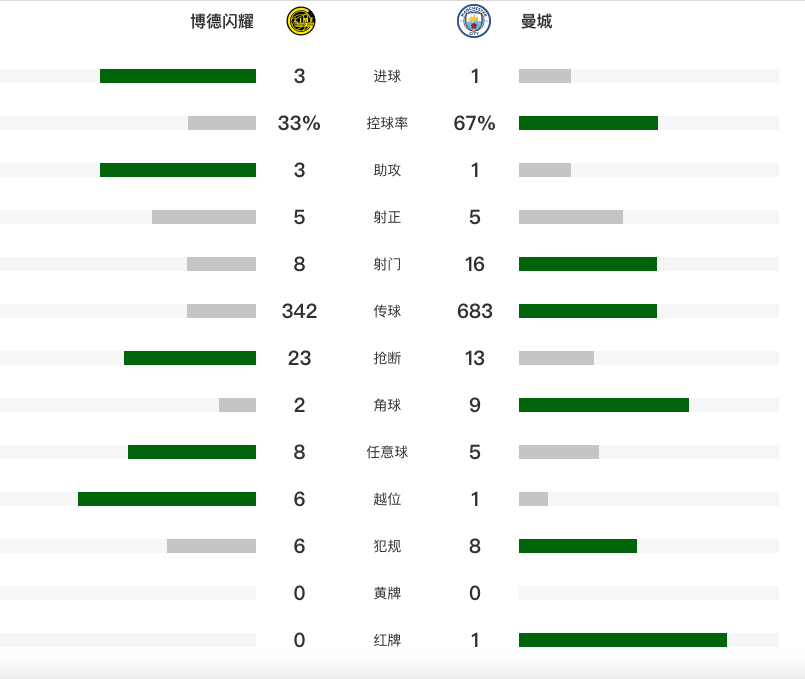805x679 pixels.
Task: Click the 传球 stat label
Action: click(x=387, y=311)
